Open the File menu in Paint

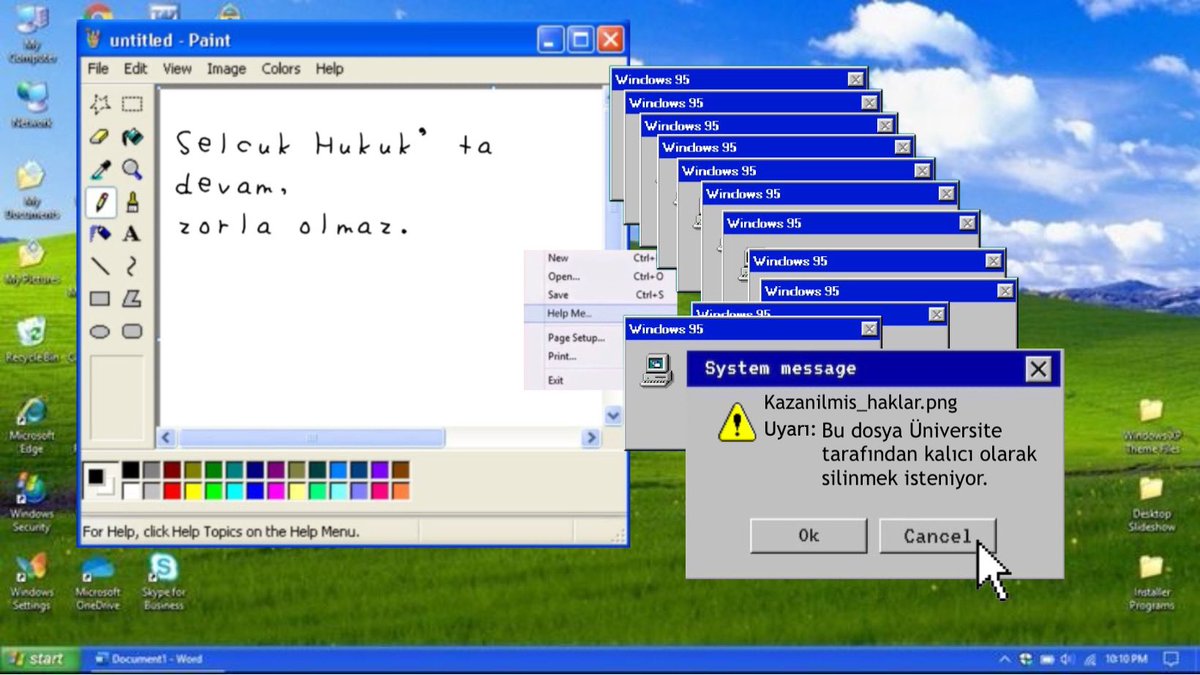click(98, 69)
